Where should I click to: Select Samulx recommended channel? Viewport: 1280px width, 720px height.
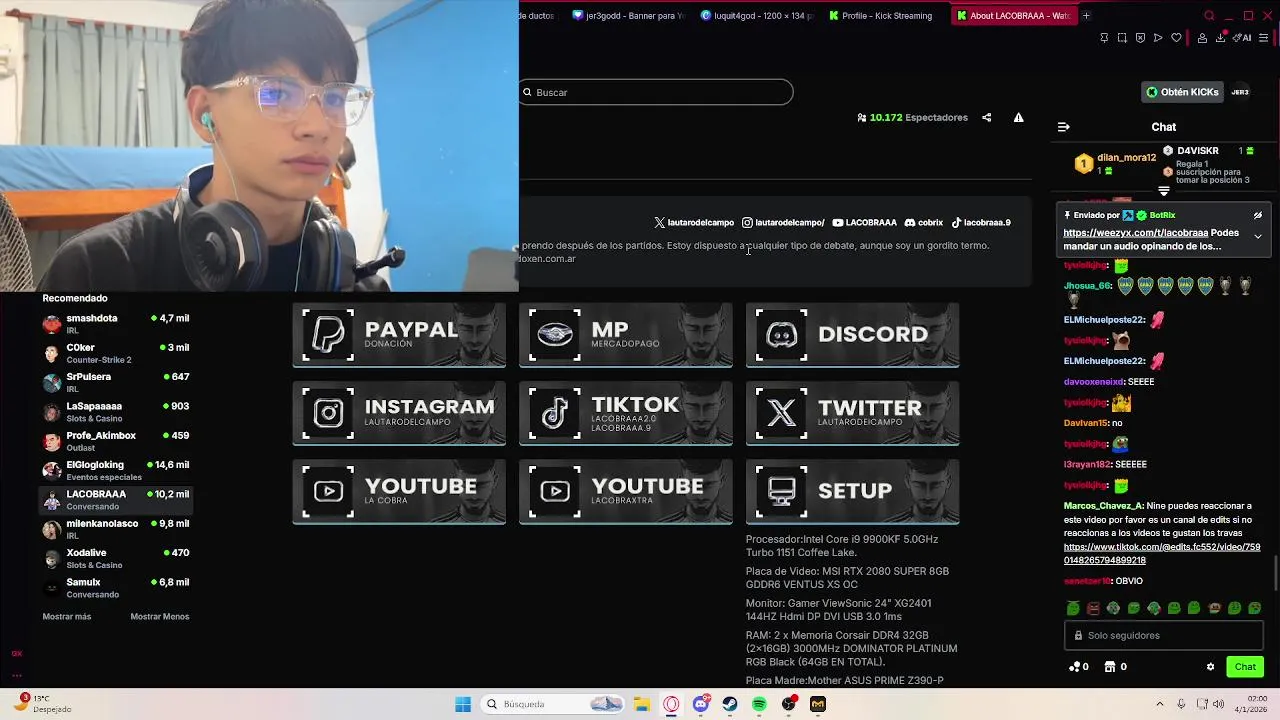(x=116, y=587)
